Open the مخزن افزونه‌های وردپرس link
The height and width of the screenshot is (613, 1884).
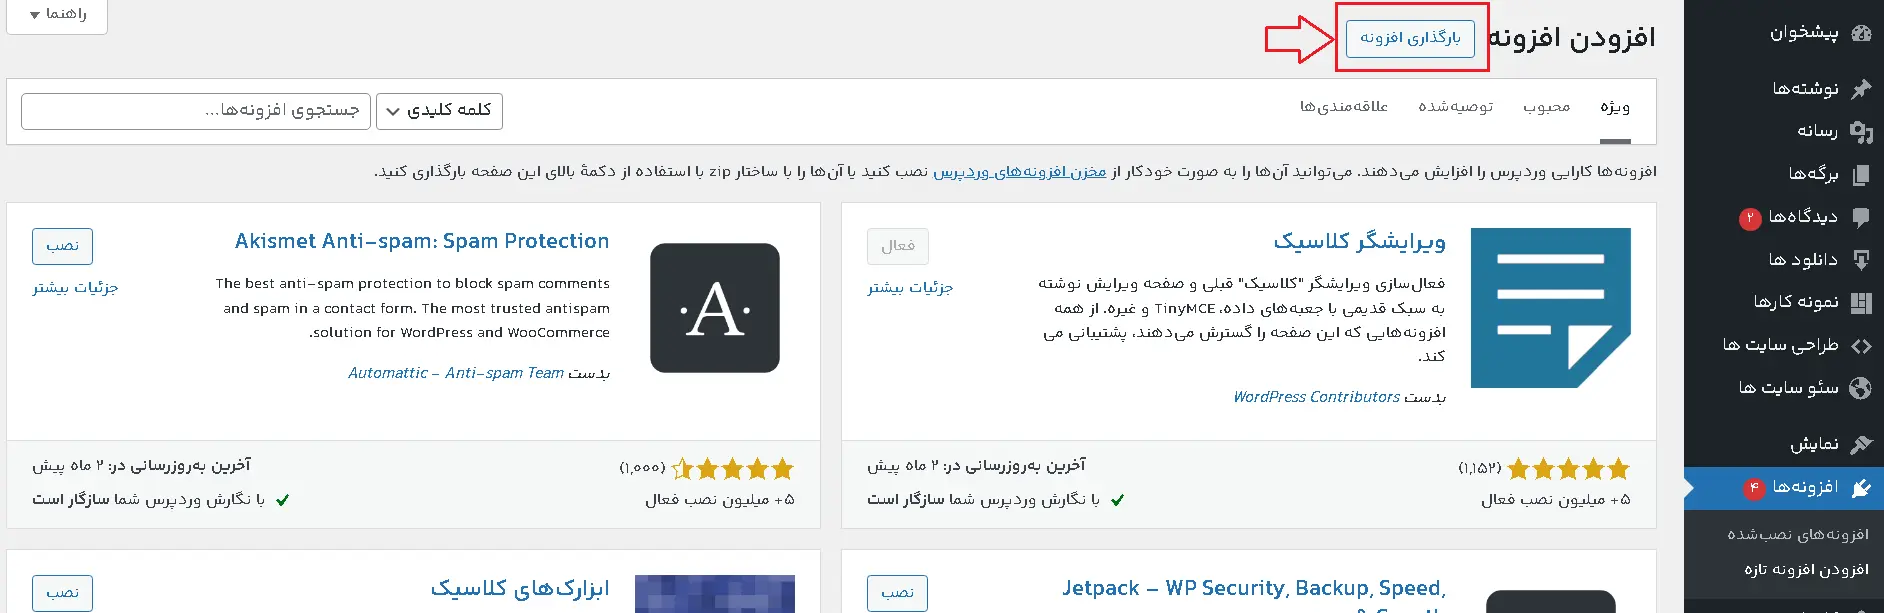[1020, 172]
